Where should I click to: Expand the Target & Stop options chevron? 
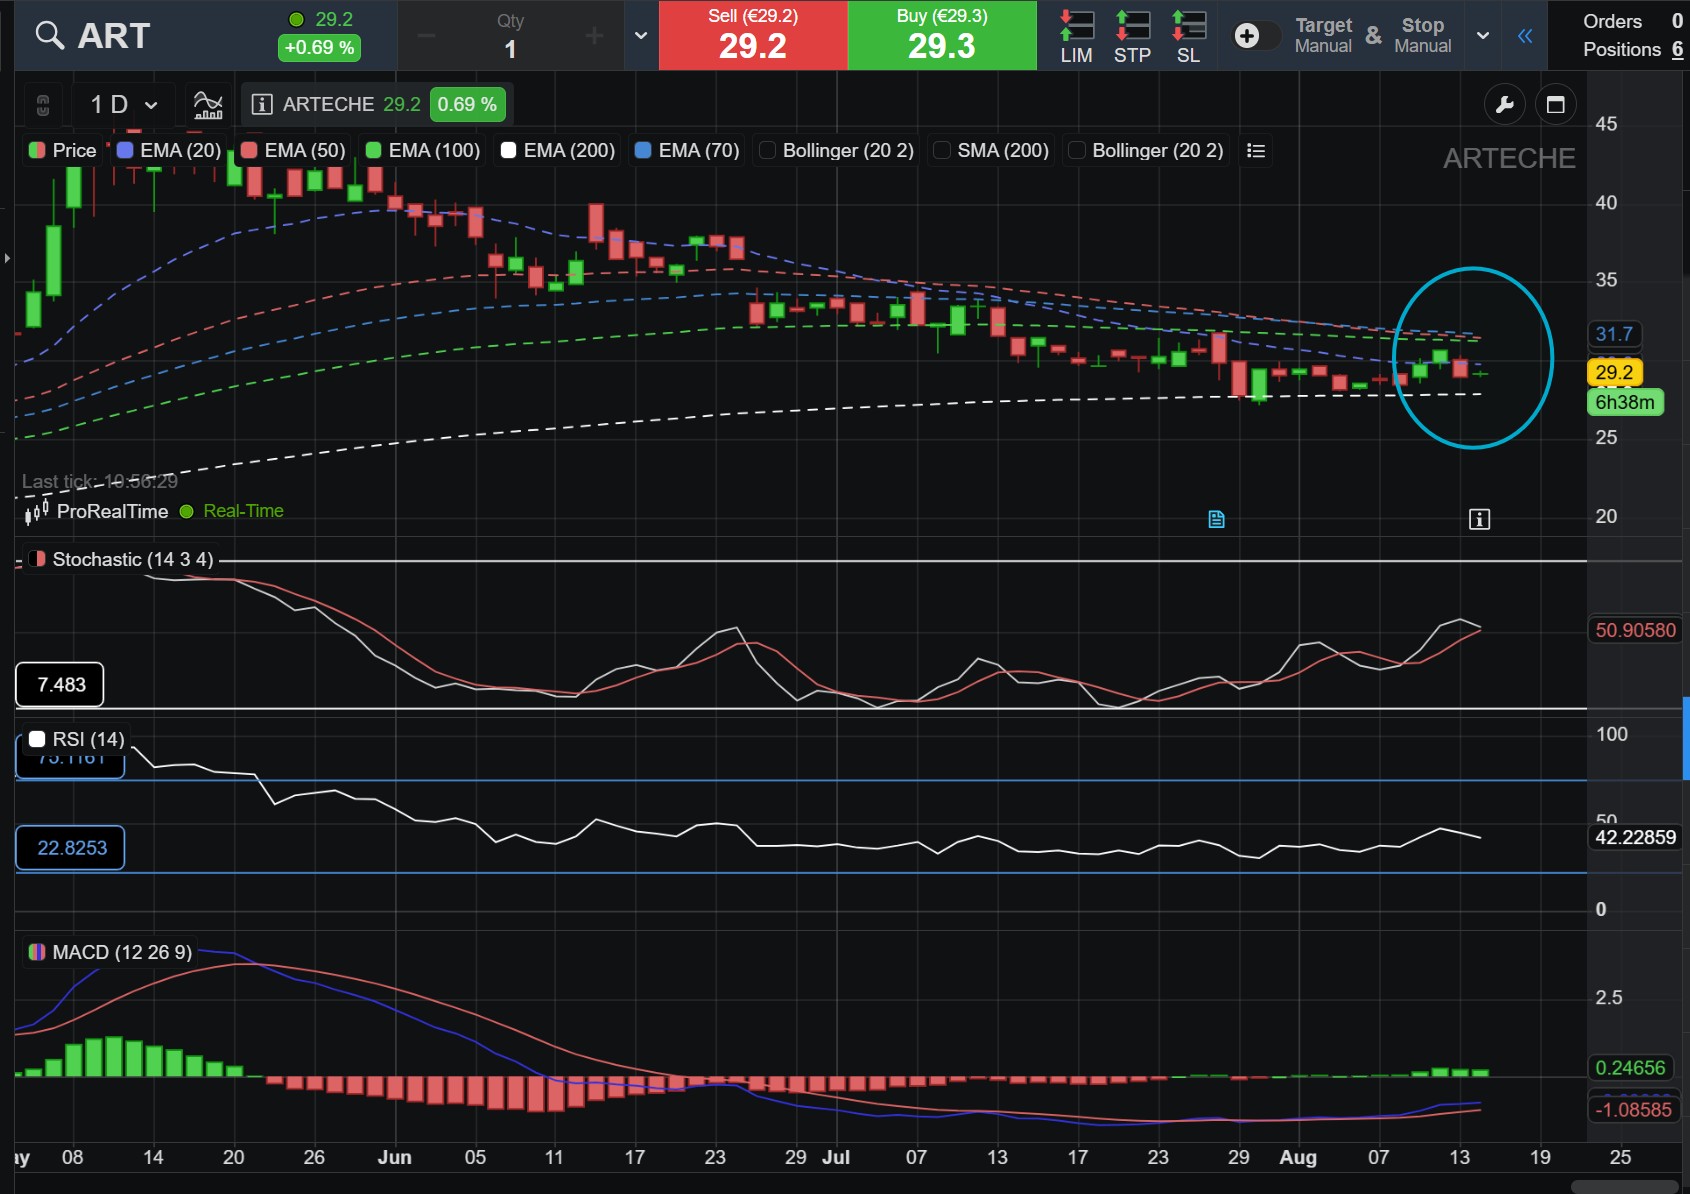tap(1483, 36)
